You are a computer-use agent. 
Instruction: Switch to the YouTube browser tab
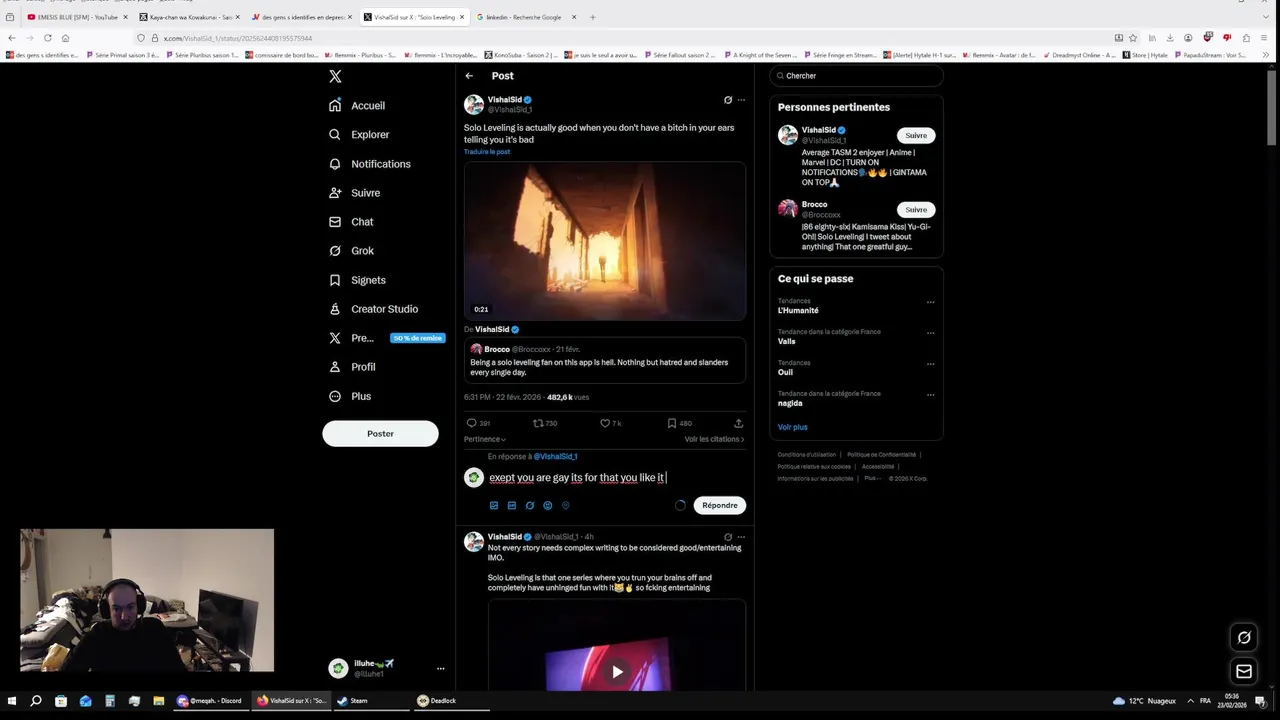76,17
